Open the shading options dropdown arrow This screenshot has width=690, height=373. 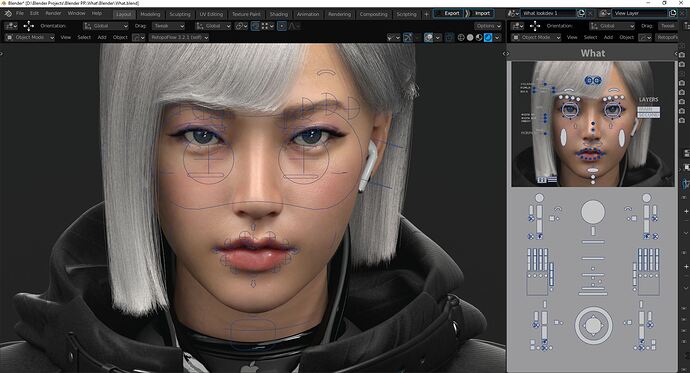pyautogui.click(x=497, y=38)
